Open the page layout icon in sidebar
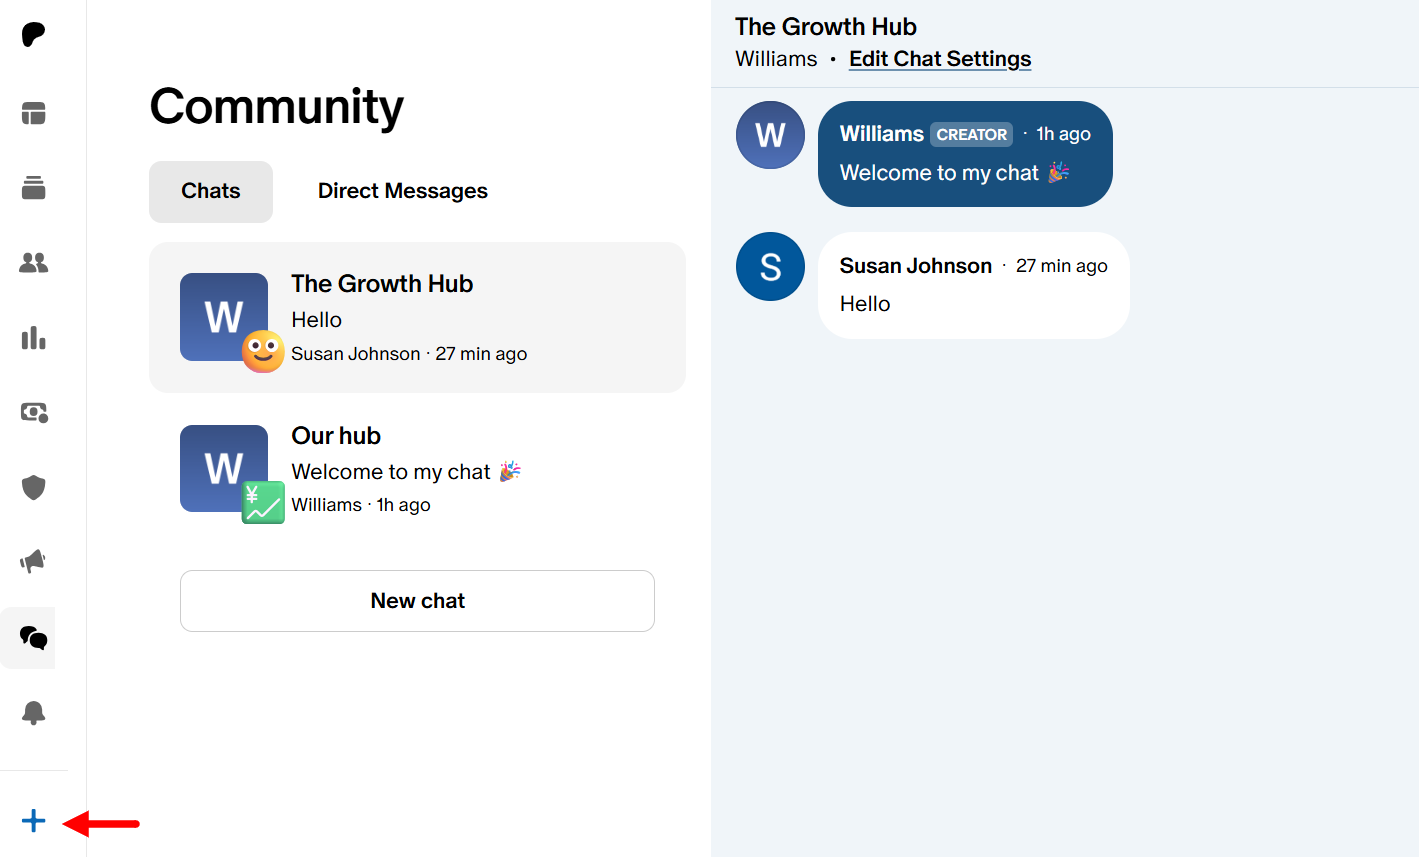 coord(33,113)
